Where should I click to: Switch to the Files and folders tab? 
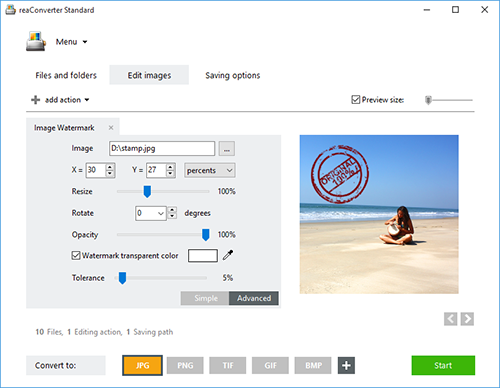point(66,75)
